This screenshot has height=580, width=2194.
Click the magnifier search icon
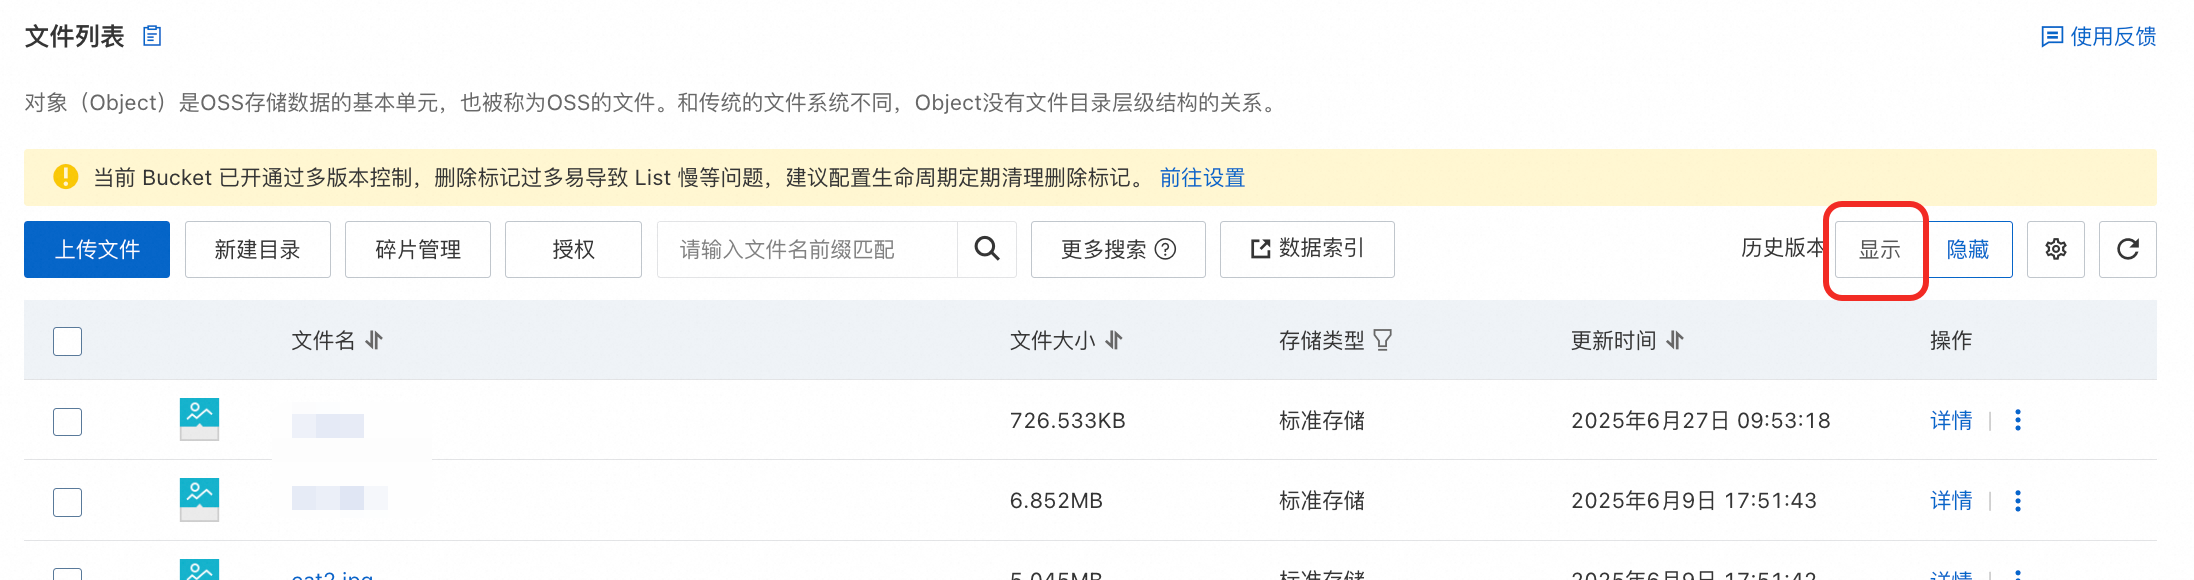[x=987, y=249]
